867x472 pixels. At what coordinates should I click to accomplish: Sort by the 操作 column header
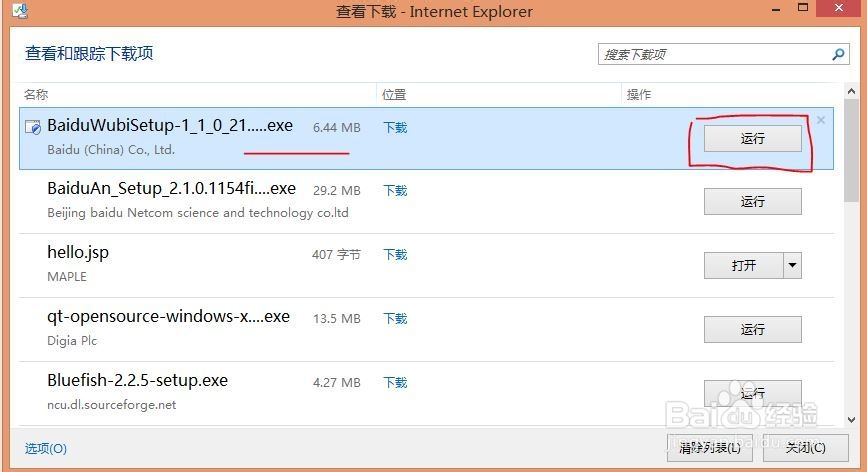pos(639,95)
